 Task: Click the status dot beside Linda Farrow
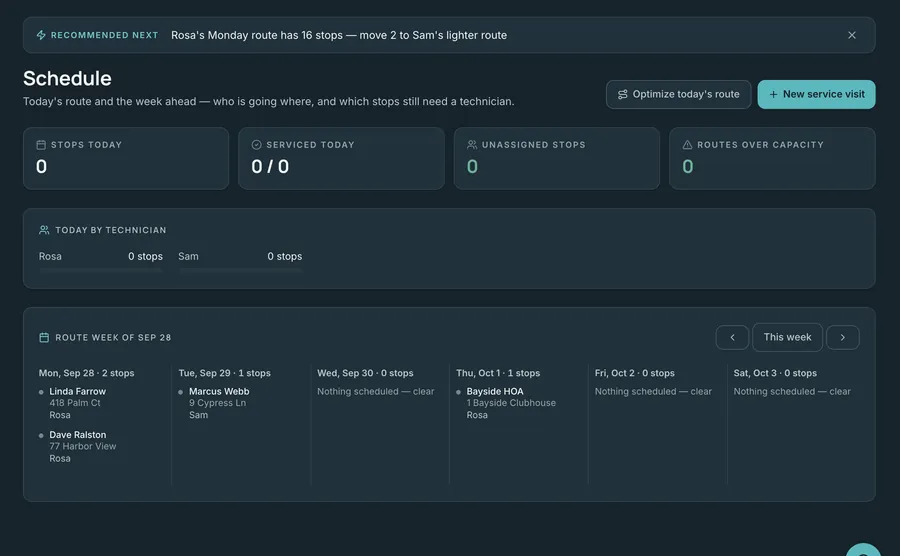(x=41, y=392)
